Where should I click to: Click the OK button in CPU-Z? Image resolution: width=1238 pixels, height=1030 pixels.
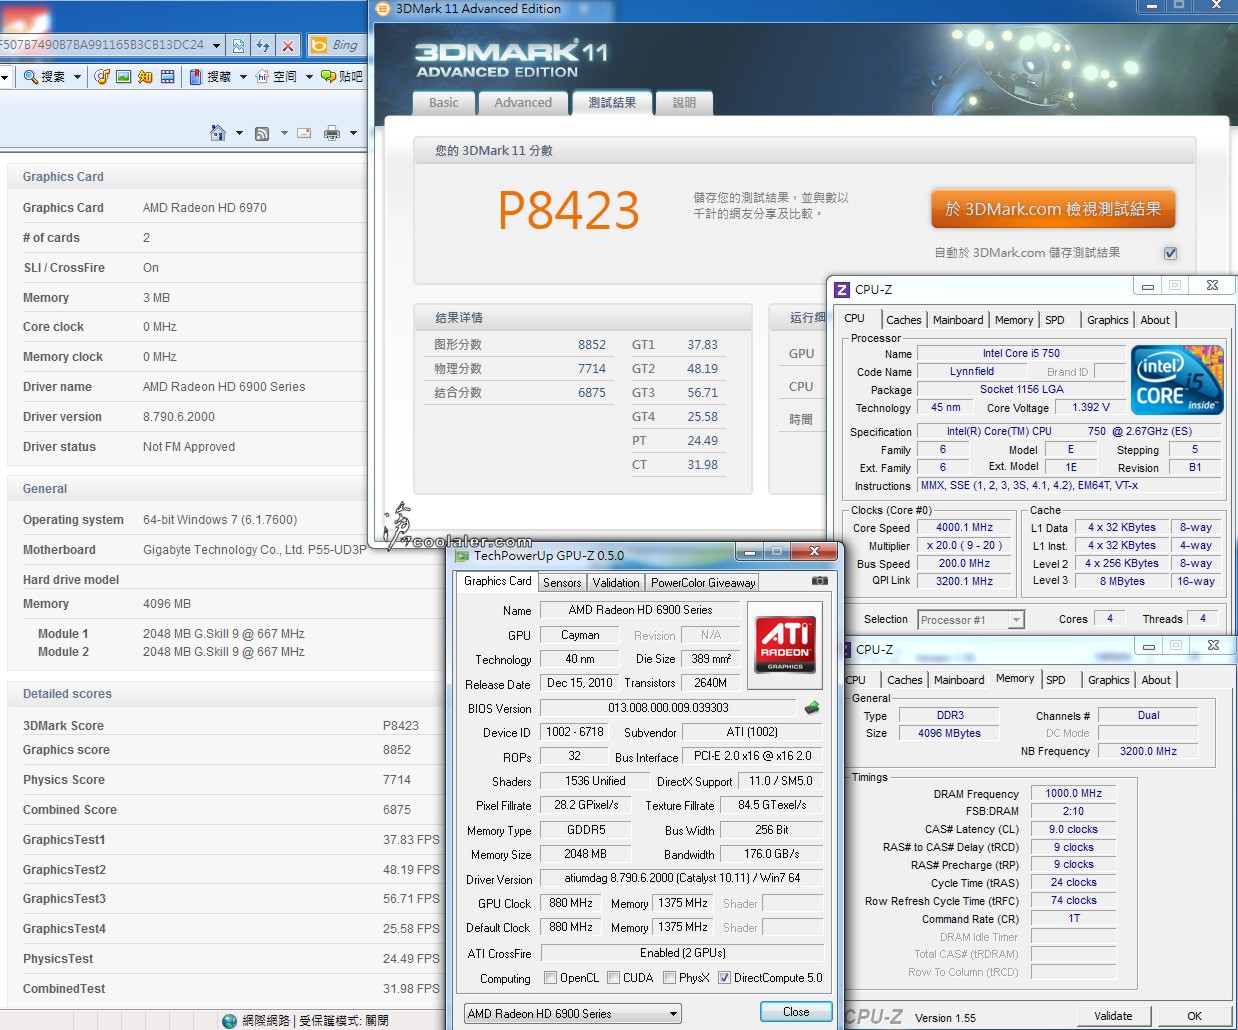(1195, 1016)
